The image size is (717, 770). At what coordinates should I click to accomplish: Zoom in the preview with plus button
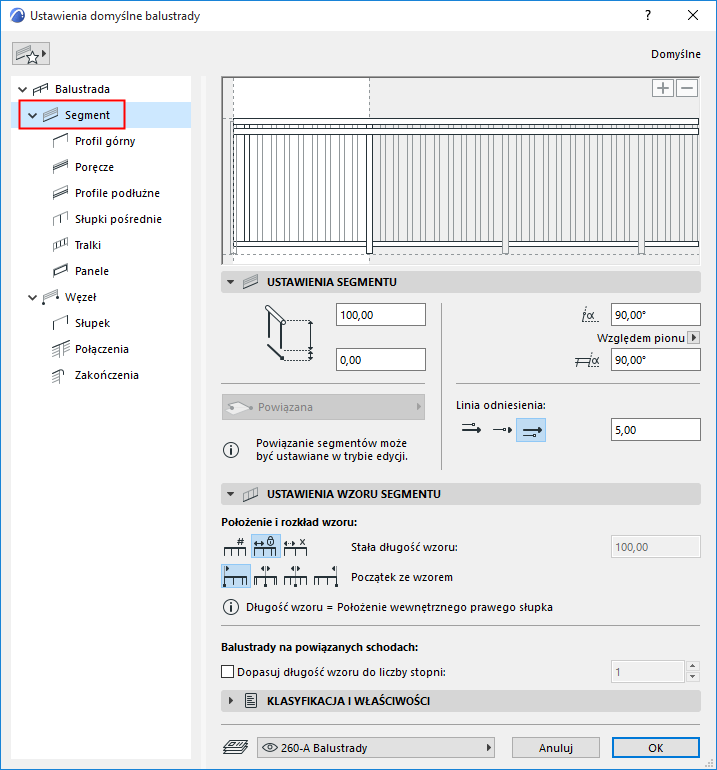coord(662,88)
